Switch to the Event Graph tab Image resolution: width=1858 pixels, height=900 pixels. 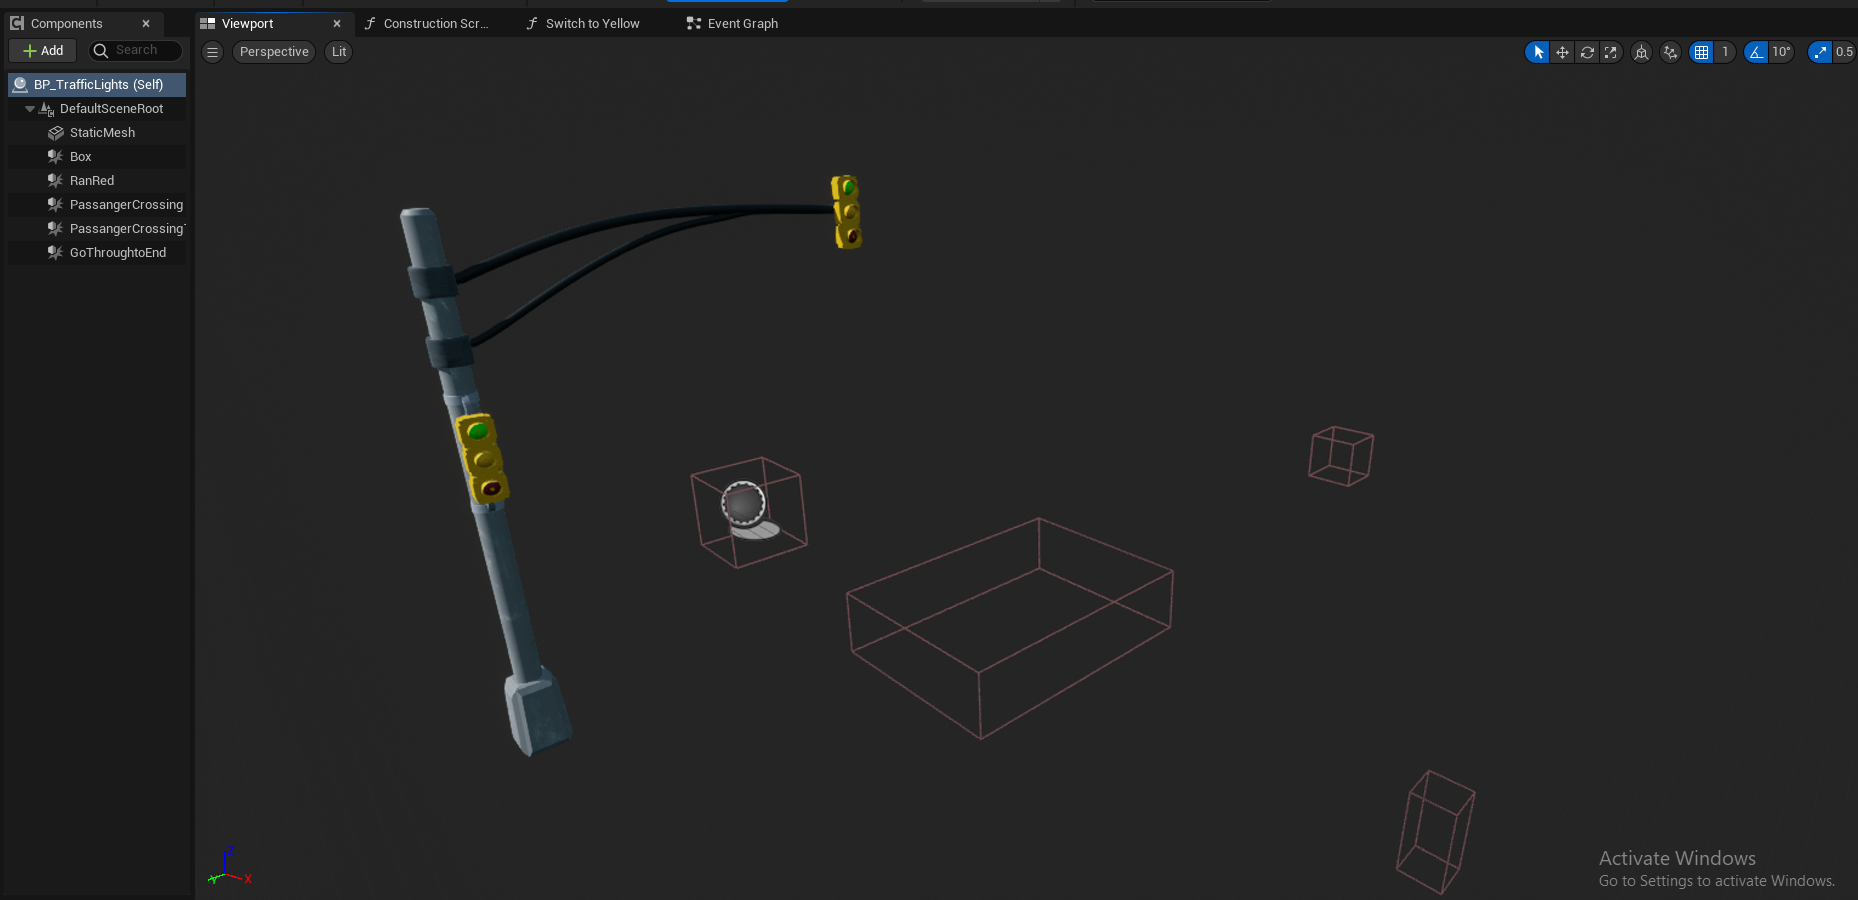click(742, 24)
